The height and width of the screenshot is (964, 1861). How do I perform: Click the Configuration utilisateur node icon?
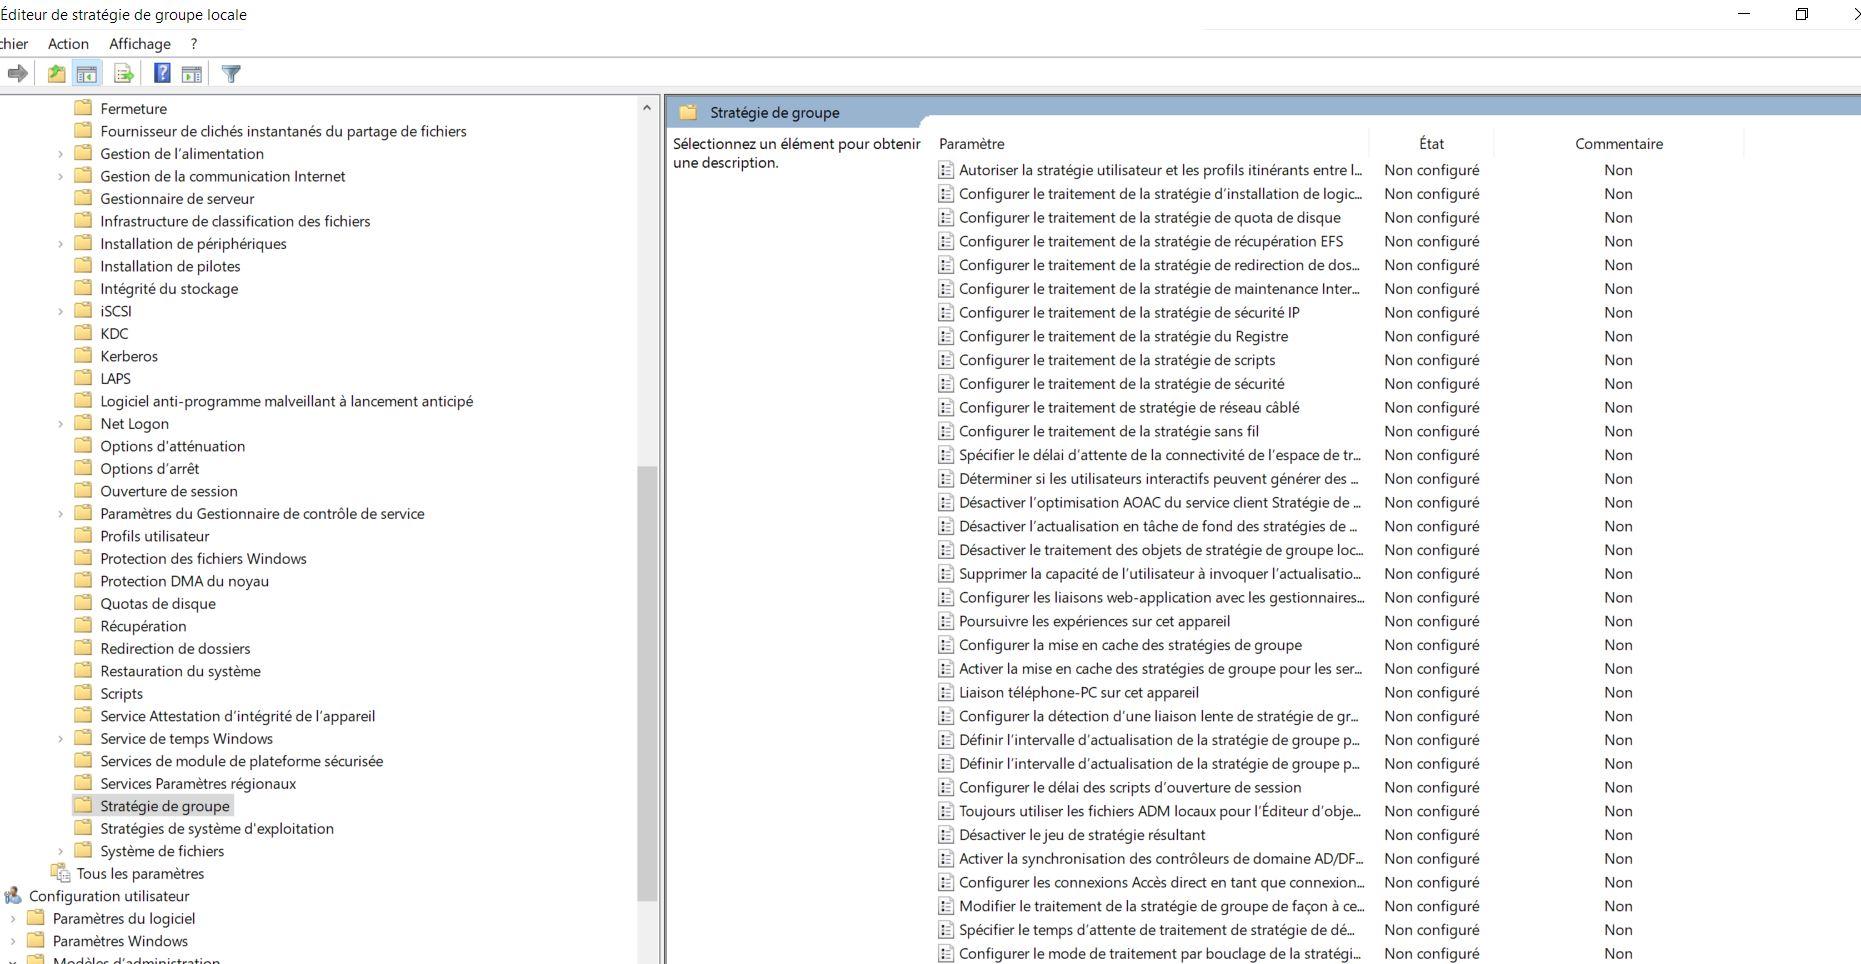point(13,896)
